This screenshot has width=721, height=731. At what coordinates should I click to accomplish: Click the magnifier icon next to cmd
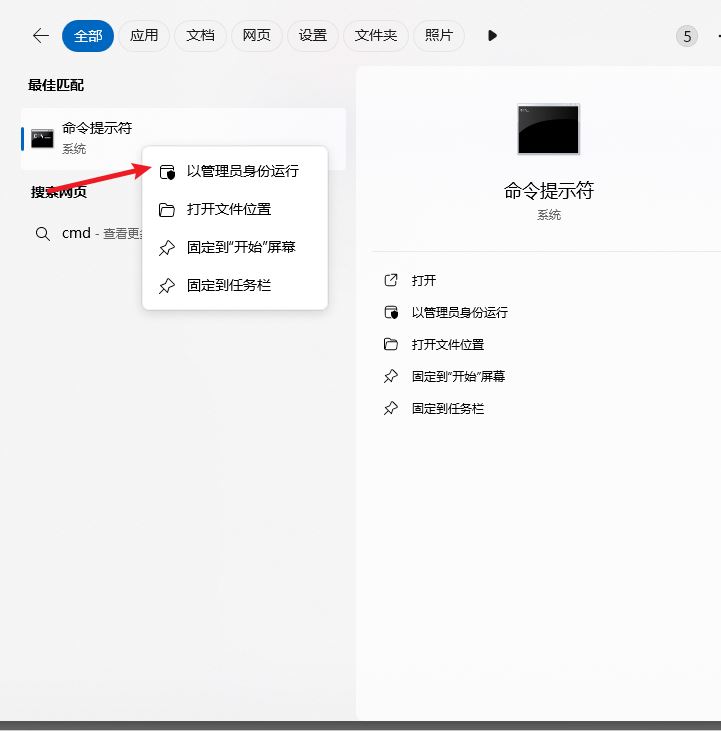(43, 234)
